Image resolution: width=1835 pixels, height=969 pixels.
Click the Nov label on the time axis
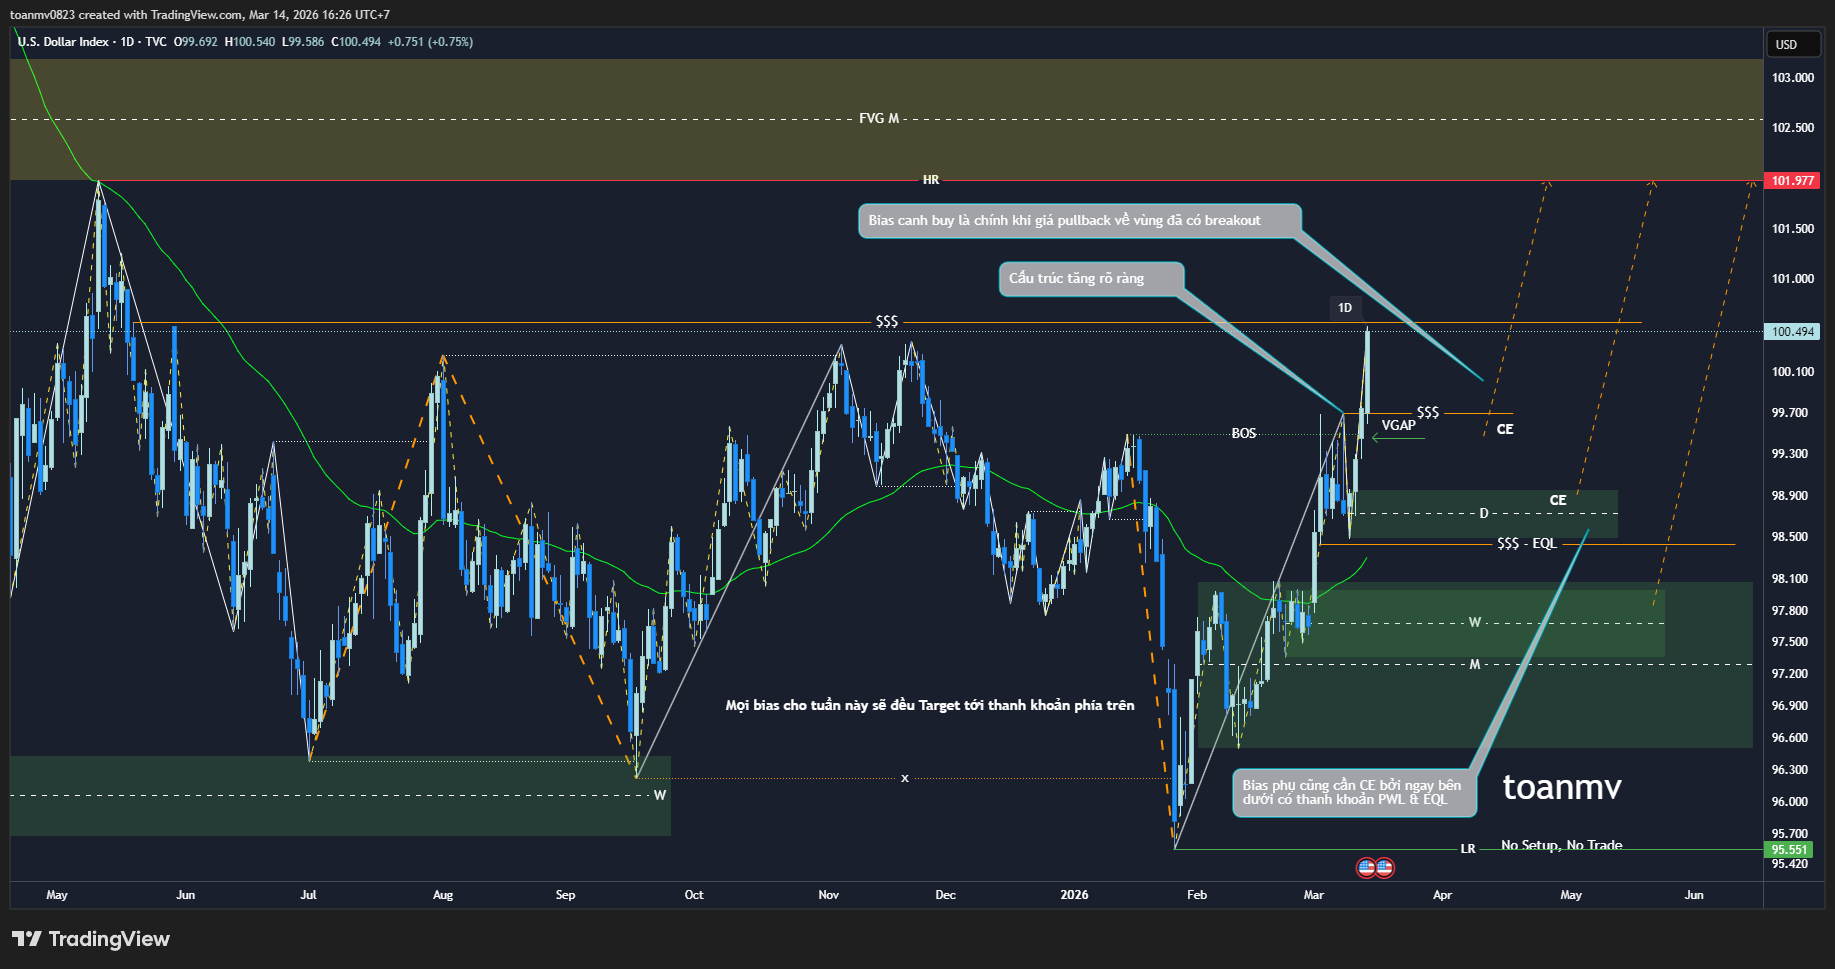tap(829, 895)
